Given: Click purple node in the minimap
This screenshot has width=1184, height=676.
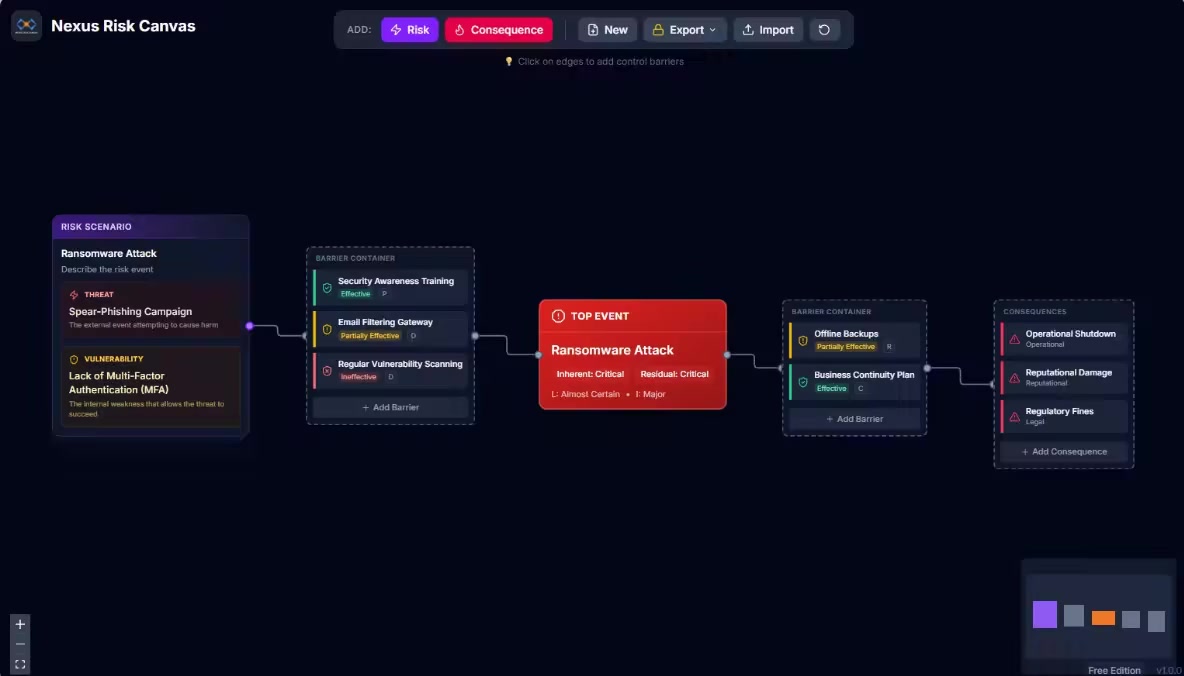Looking at the screenshot, I should tap(1044, 614).
